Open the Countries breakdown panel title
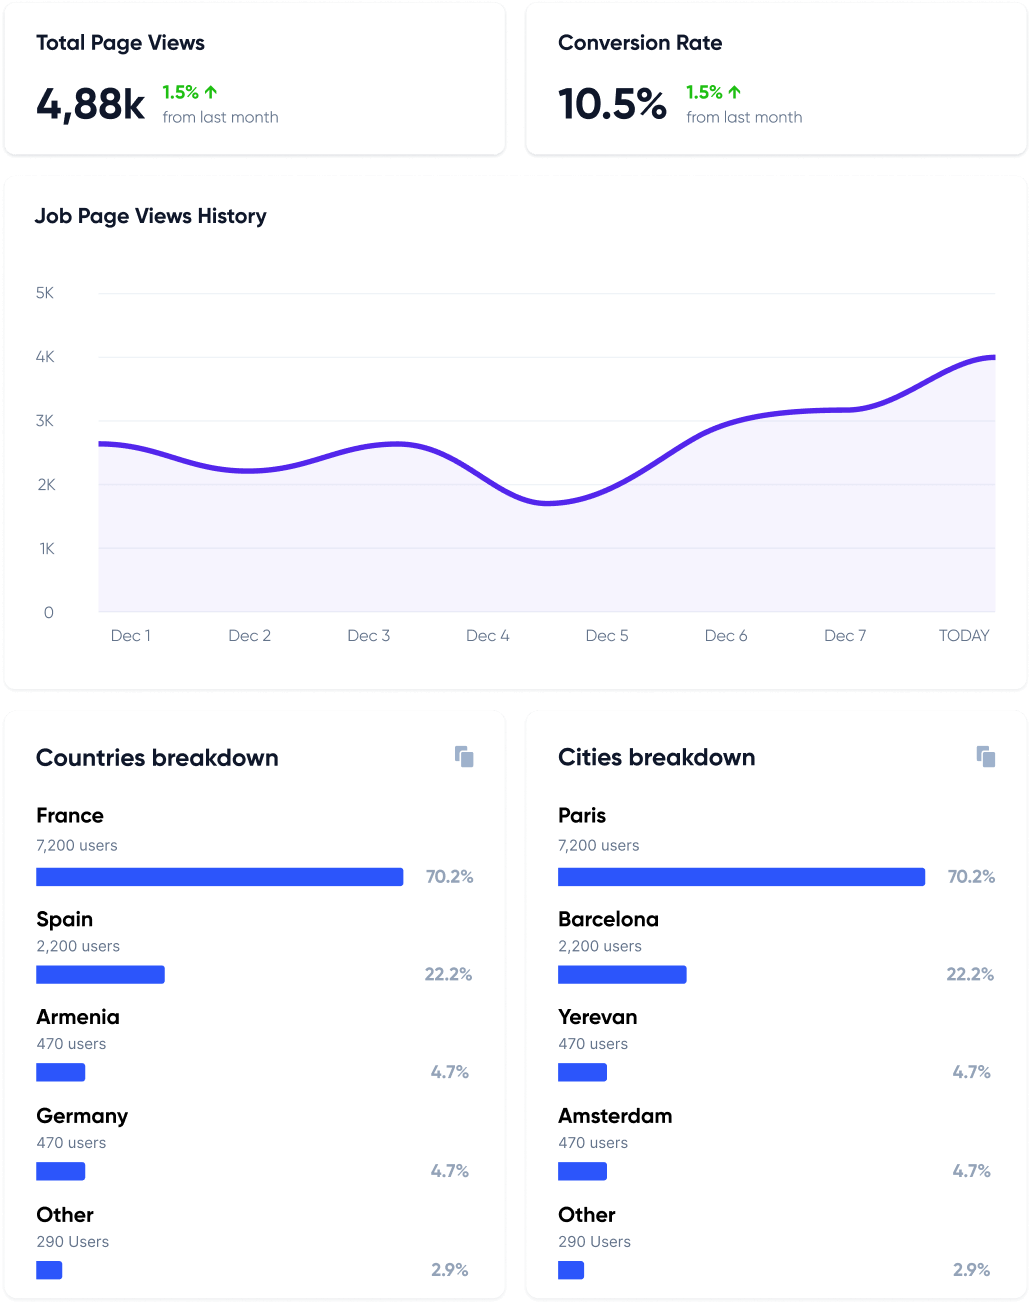The image size is (1032, 1305). pos(158,758)
